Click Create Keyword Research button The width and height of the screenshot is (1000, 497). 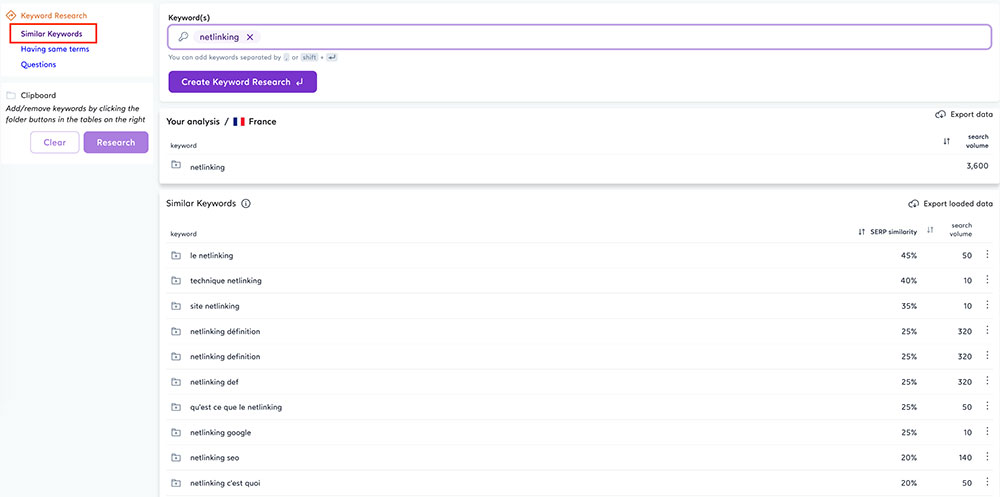tap(242, 82)
